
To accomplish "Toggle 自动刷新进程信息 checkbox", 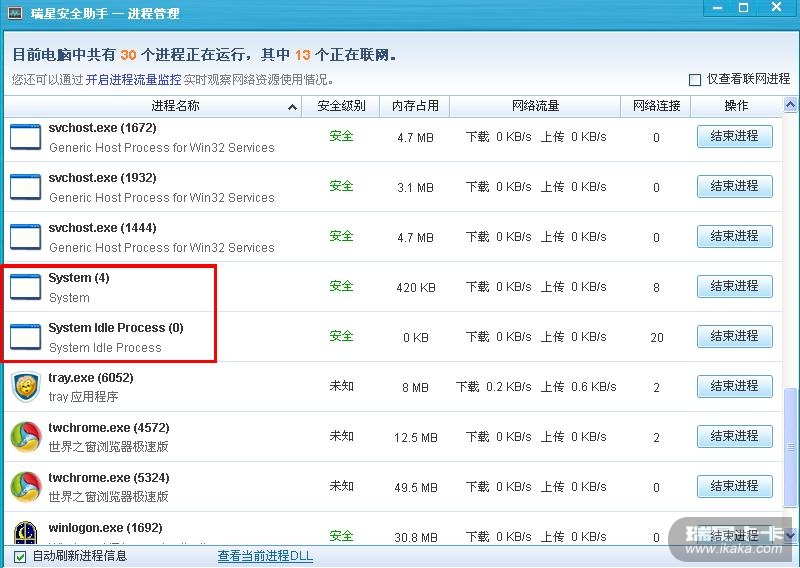I will coord(20,556).
